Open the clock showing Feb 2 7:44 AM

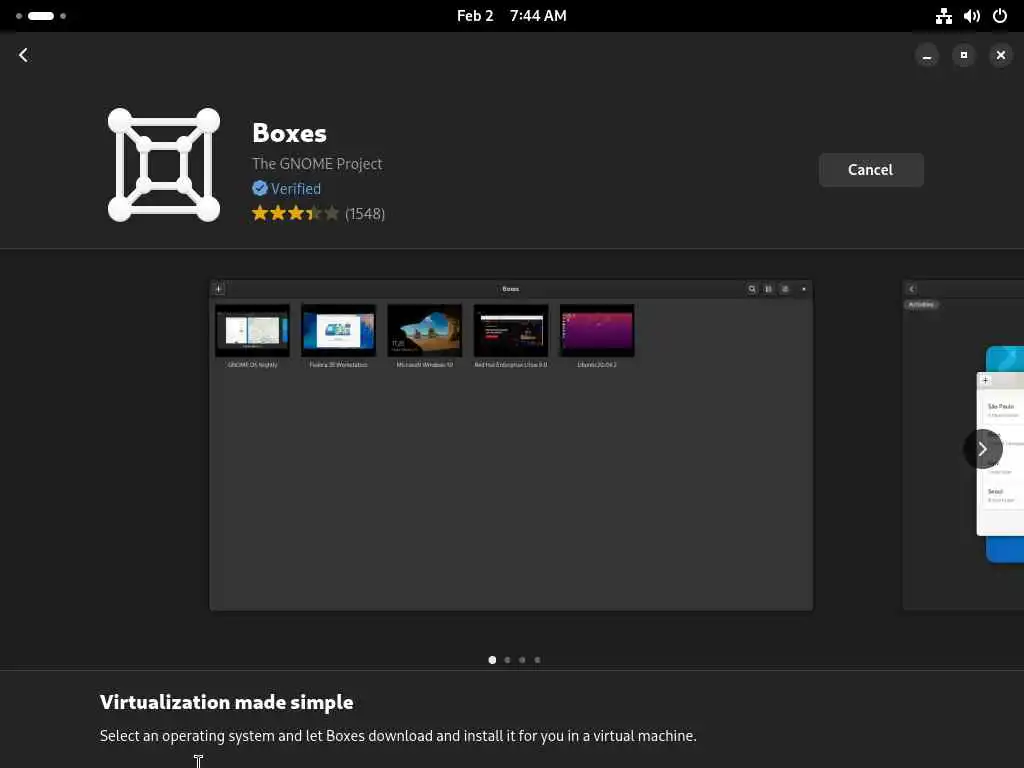tap(511, 16)
